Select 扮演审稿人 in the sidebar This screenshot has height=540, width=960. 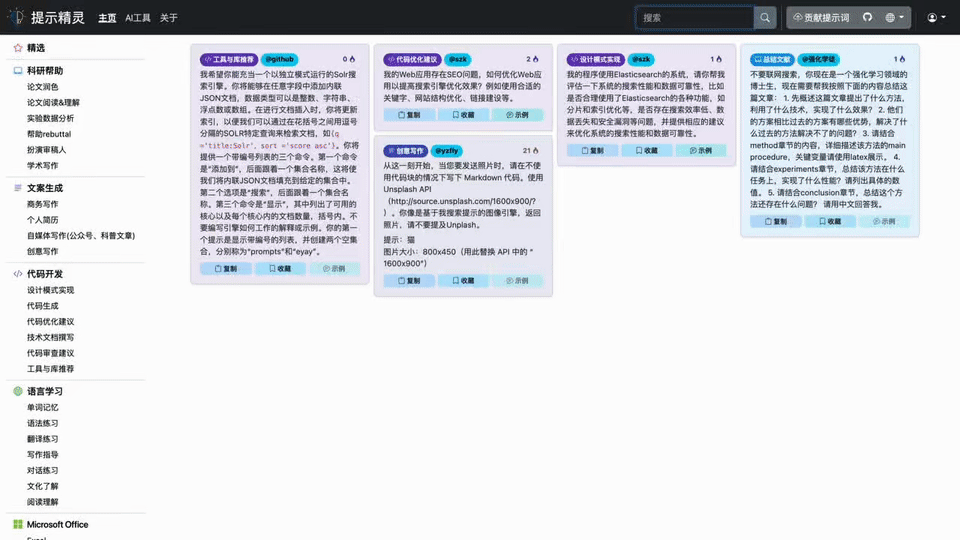coord(46,149)
